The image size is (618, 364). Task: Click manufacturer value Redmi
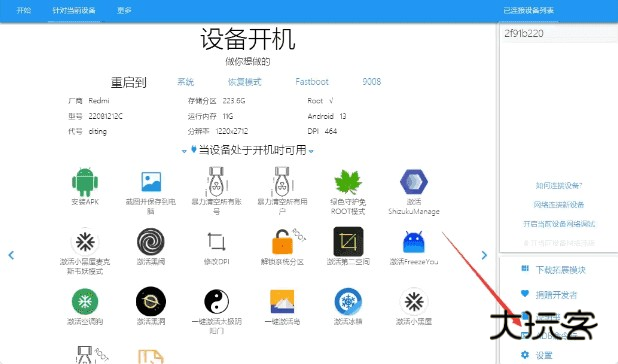99,101
